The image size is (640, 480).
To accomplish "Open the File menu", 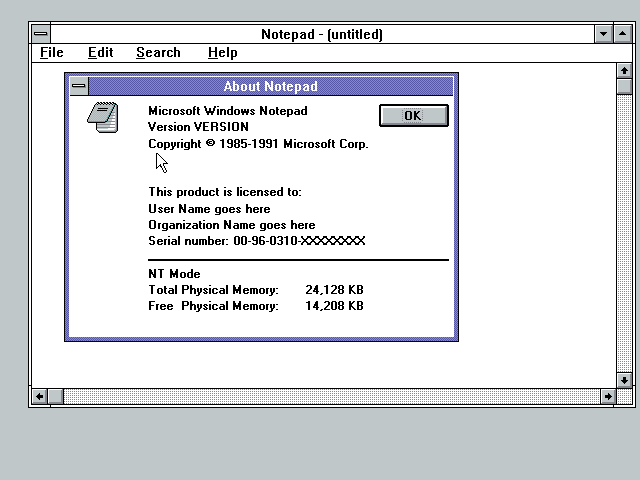I will 52,53.
